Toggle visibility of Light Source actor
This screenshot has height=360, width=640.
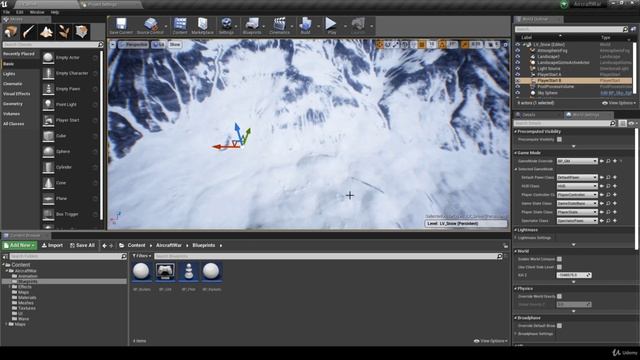(x=518, y=69)
